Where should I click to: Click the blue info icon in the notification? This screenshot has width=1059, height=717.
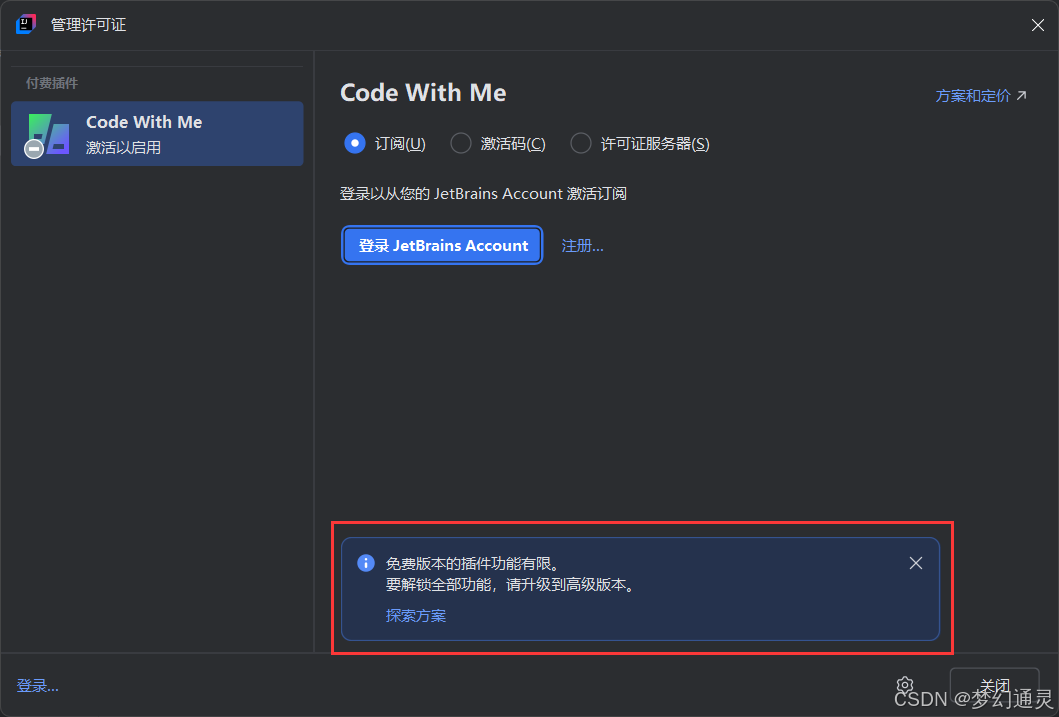[366, 563]
